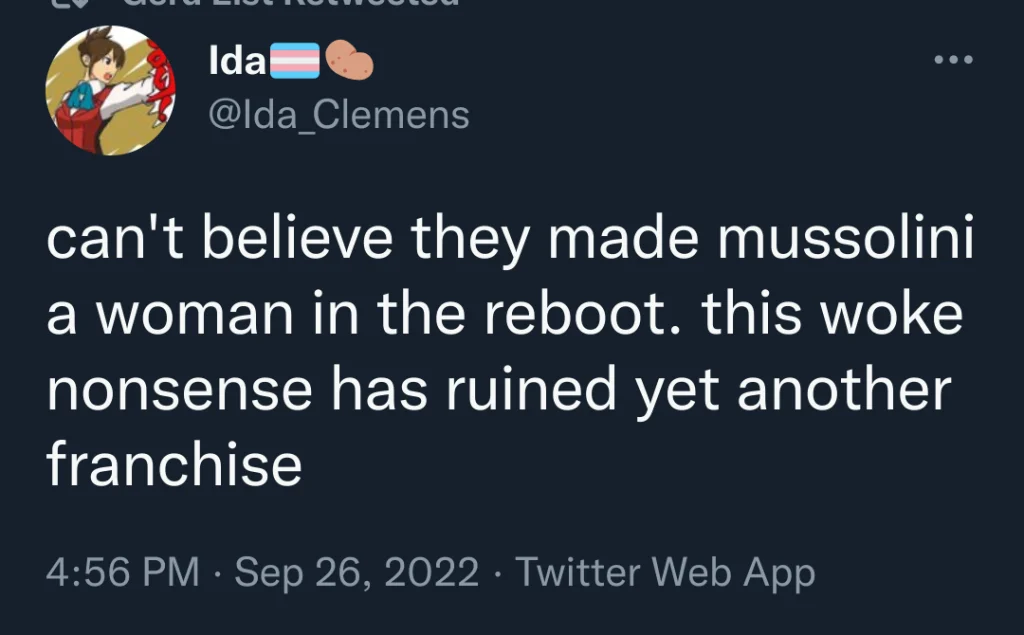The height and width of the screenshot is (635, 1024).
Task: Click the 4:56 PM timestamp
Action: pos(123,572)
